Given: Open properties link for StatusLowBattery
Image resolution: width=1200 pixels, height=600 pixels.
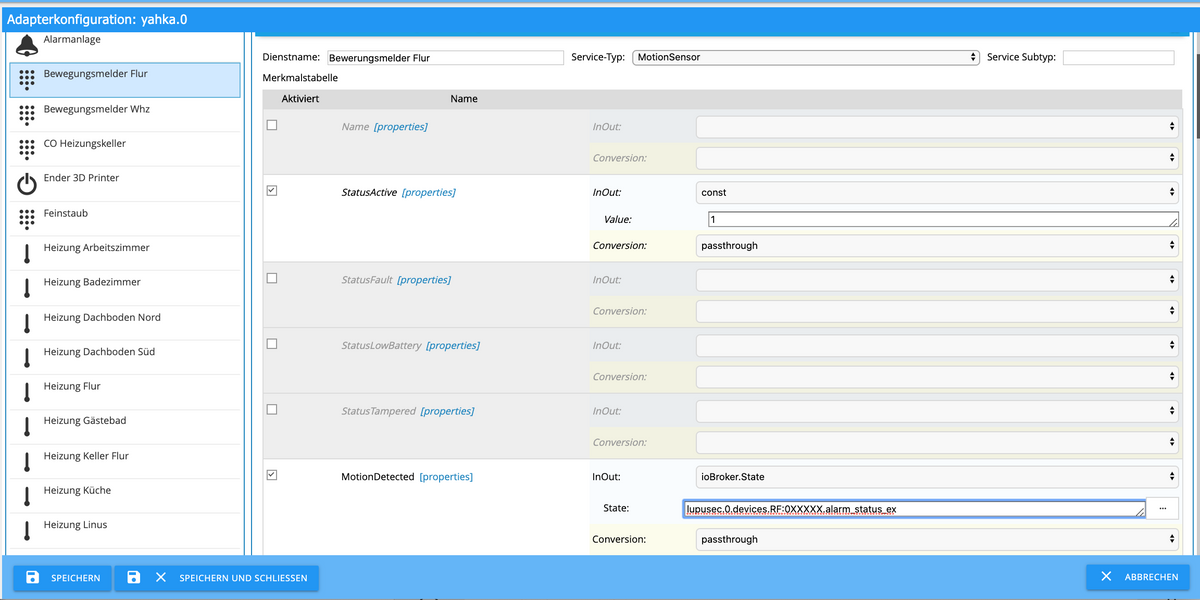Looking at the screenshot, I should [x=453, y=345].
